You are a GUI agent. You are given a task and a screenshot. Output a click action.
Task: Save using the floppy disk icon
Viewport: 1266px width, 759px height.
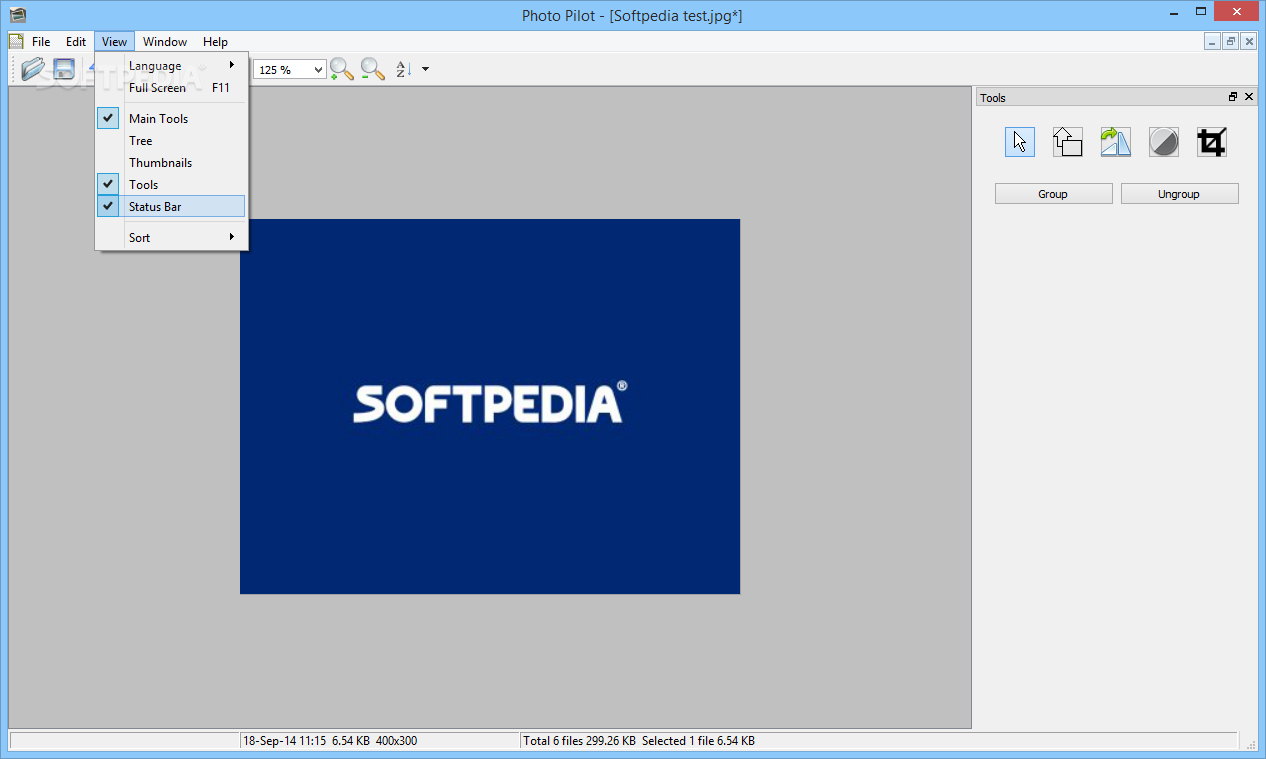click(x=64, y=69)
